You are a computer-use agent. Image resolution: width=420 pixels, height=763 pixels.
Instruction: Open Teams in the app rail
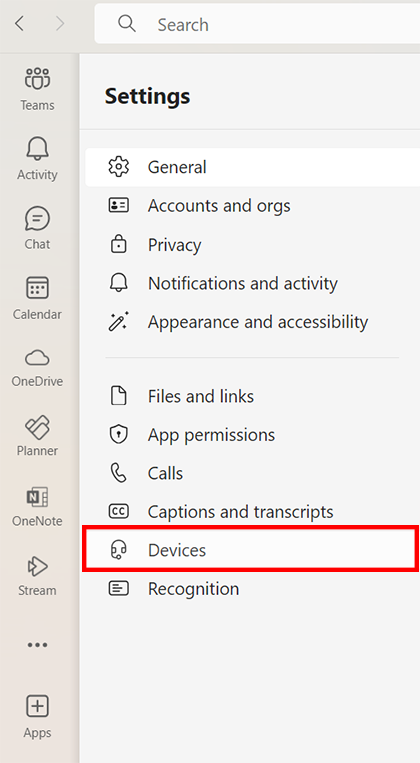tap(37, 89)
